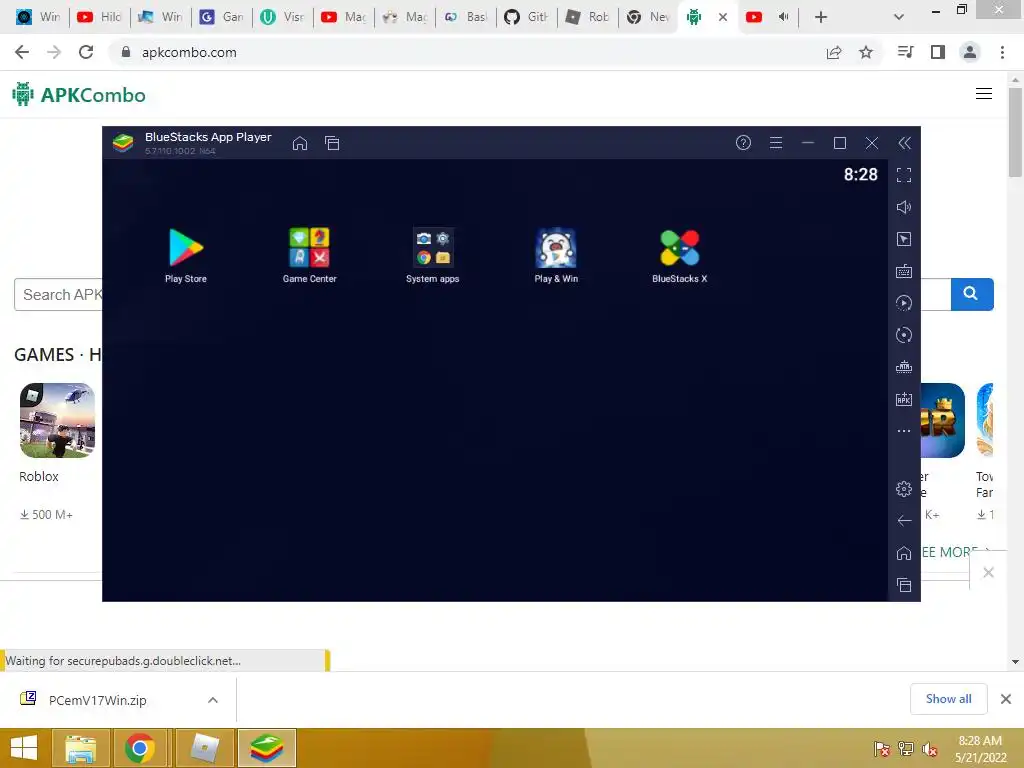Bookmark this page with the star icon
This screenshot has height=768, width=1024.
pos(866,52)
